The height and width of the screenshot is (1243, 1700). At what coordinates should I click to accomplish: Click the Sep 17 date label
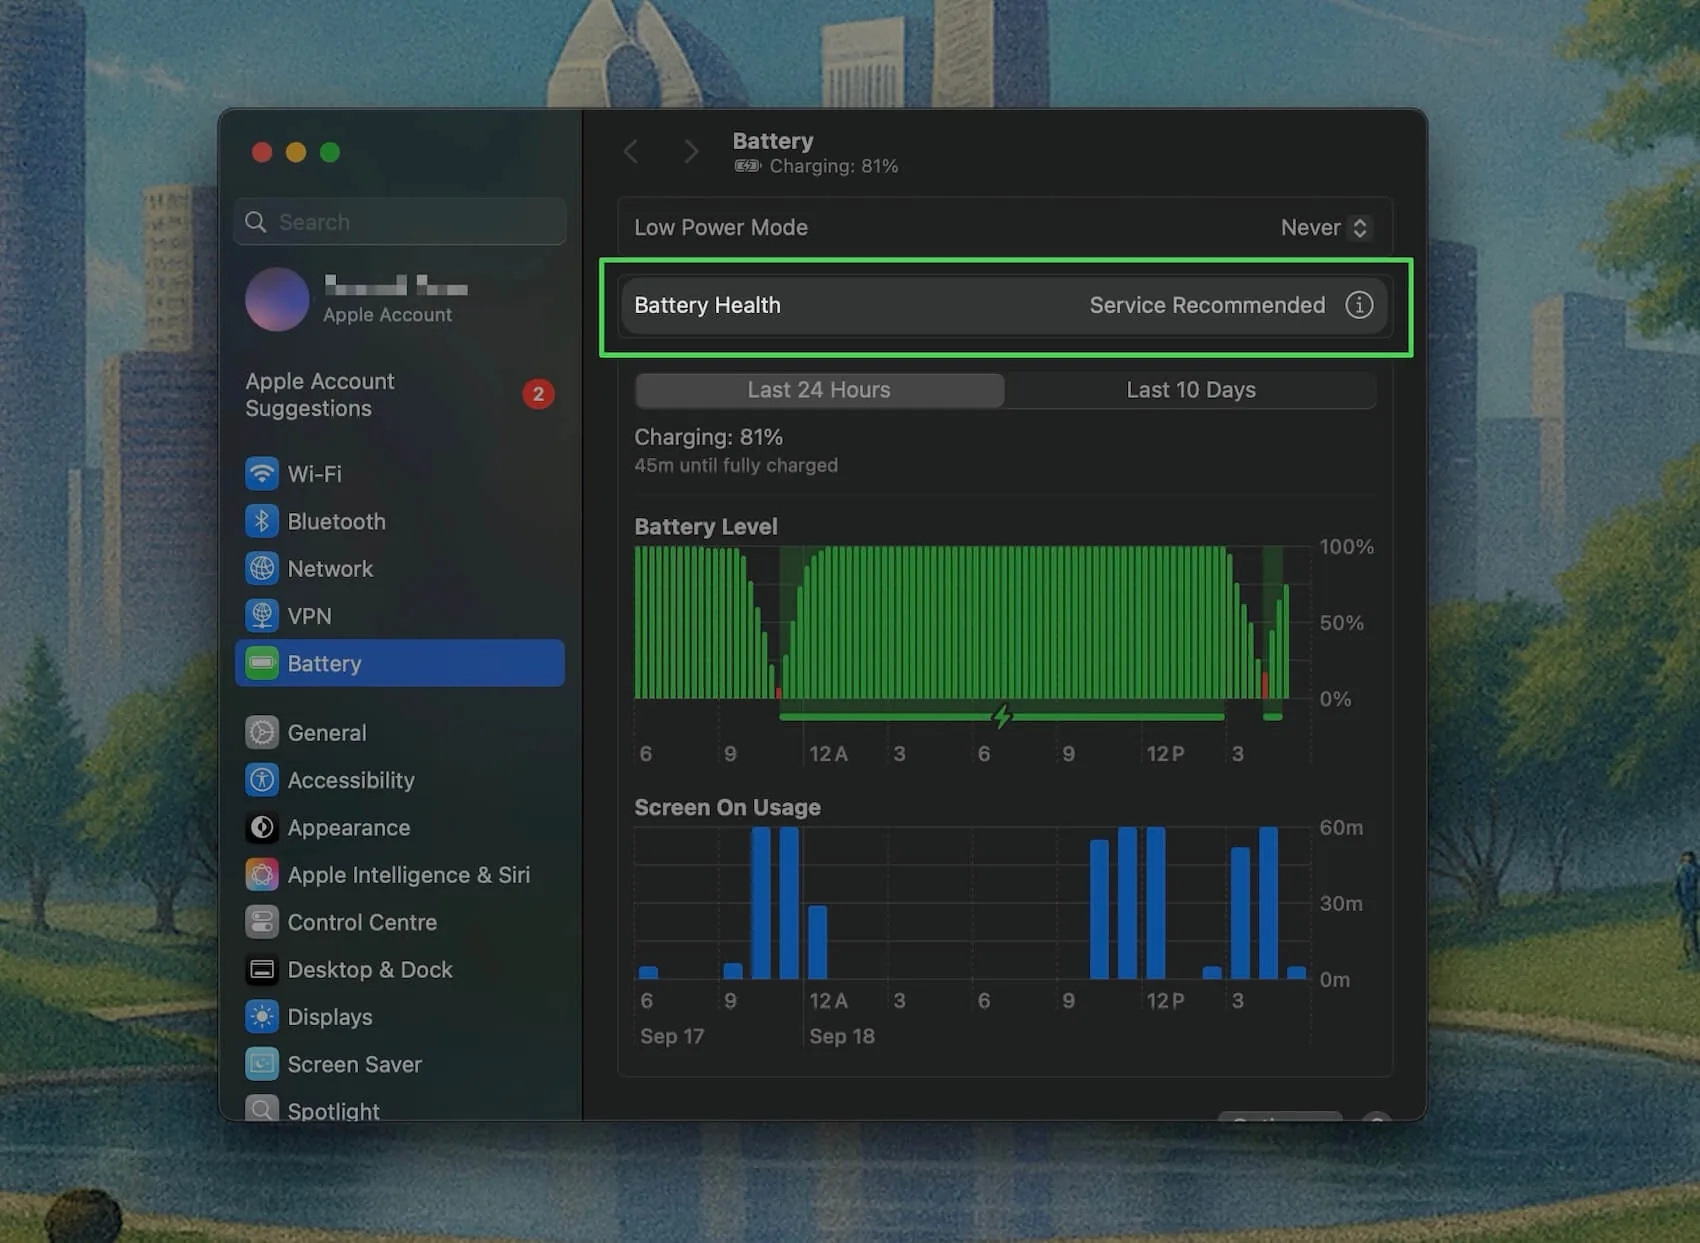pyautogui.click(x=672, y=1036)
